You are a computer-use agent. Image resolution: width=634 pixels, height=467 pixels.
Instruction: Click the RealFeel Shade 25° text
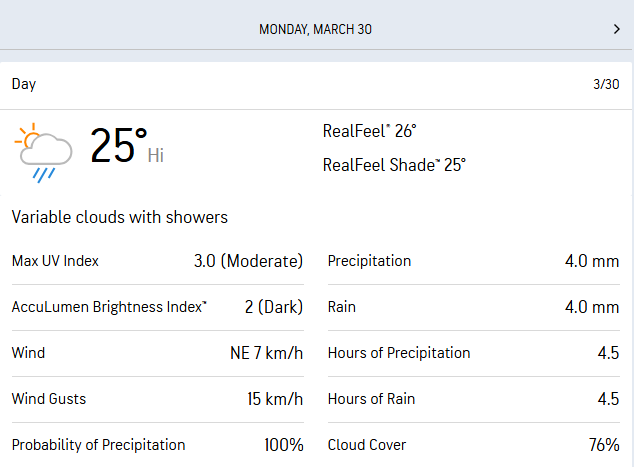point(394,165)
